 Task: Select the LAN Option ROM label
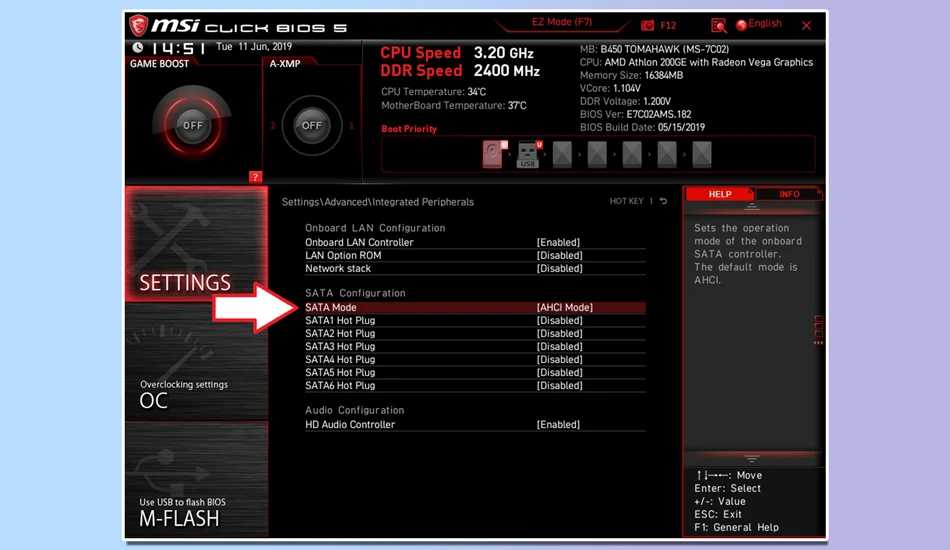tap(343, 256)
